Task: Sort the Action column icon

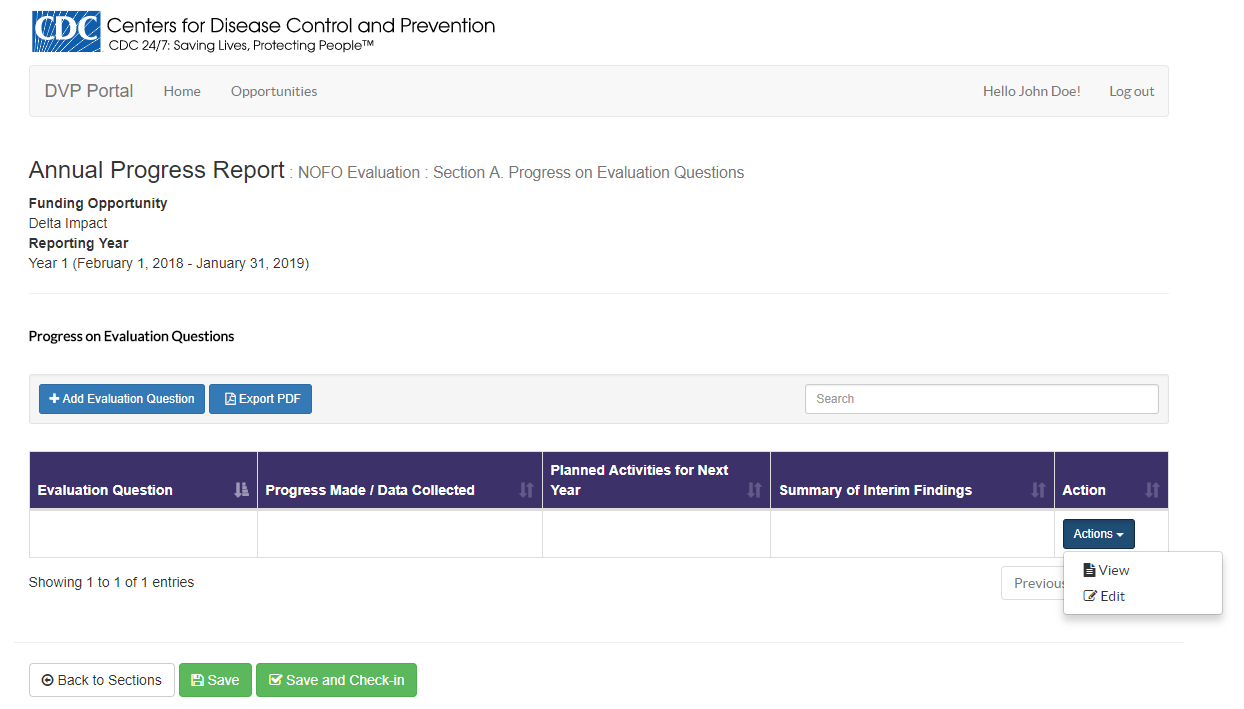Action: point(1152,490)
